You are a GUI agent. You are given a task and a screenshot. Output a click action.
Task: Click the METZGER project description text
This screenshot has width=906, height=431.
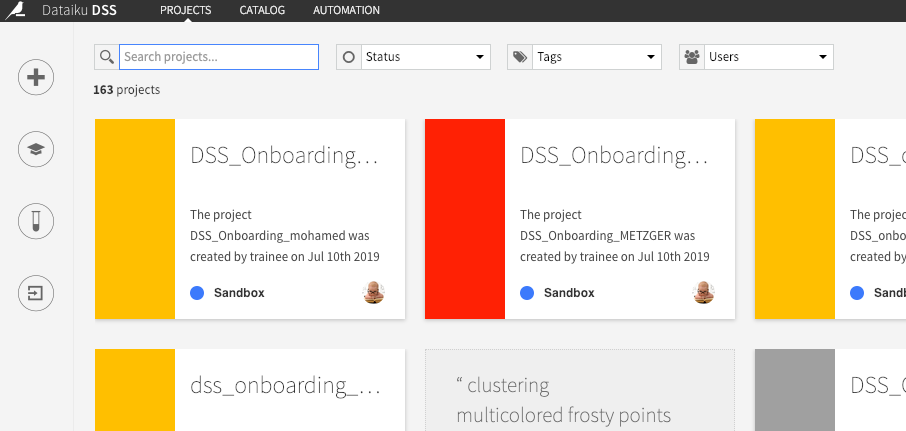pos(615,236)
